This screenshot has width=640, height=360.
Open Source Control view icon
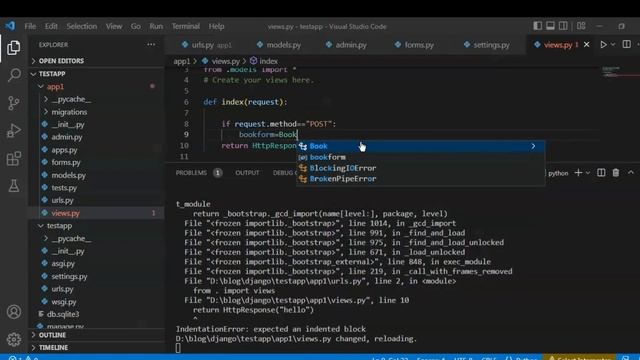(x=13, y=103)
